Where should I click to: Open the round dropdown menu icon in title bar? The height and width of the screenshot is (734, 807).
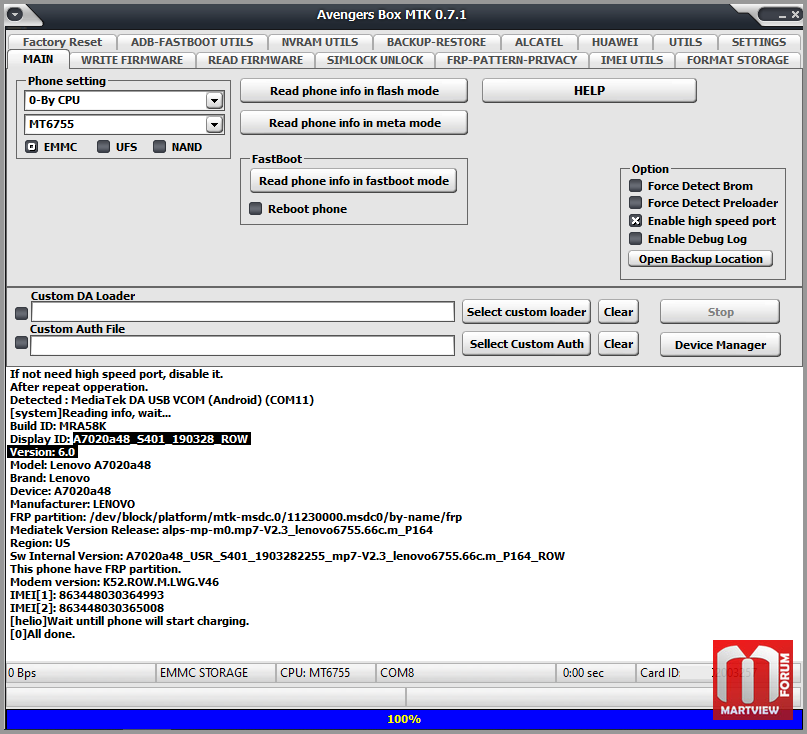point(14,14)
